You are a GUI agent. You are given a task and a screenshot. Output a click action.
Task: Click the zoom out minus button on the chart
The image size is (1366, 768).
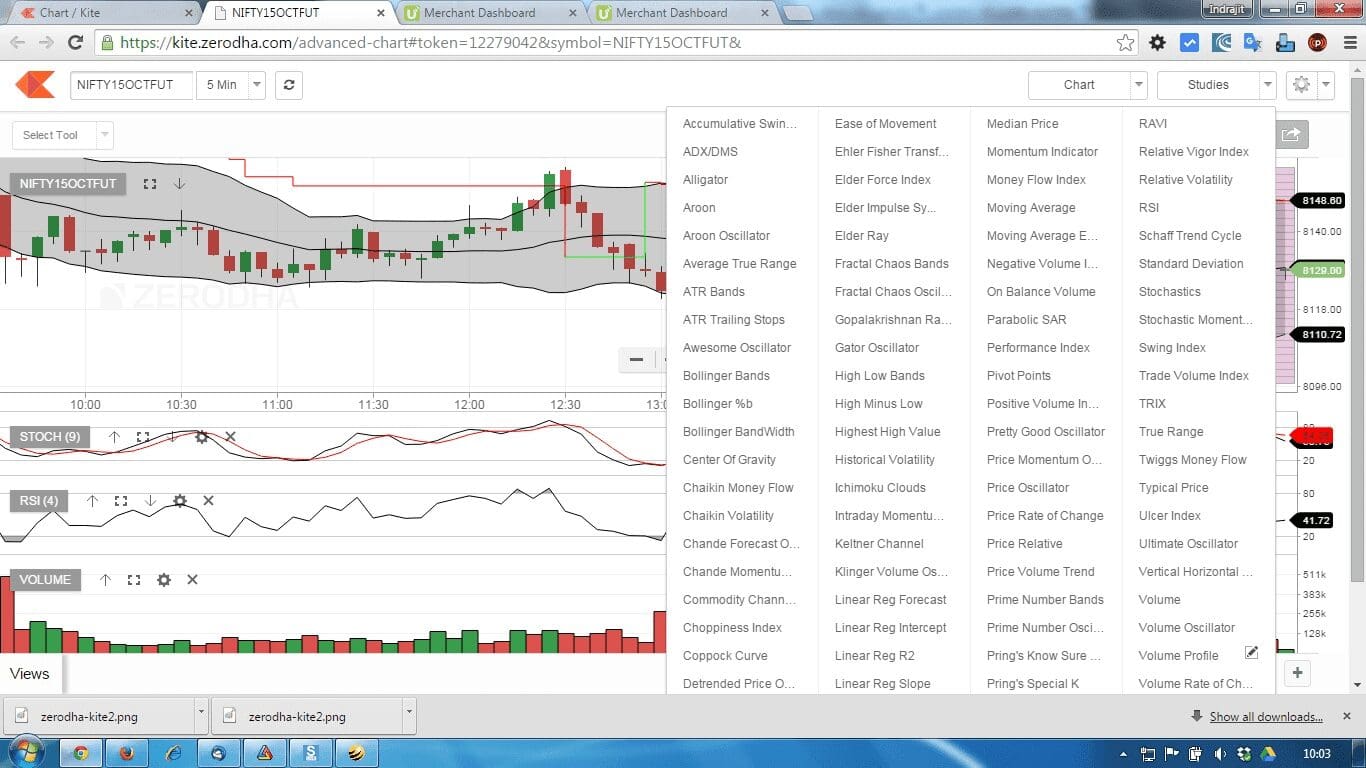636,360
